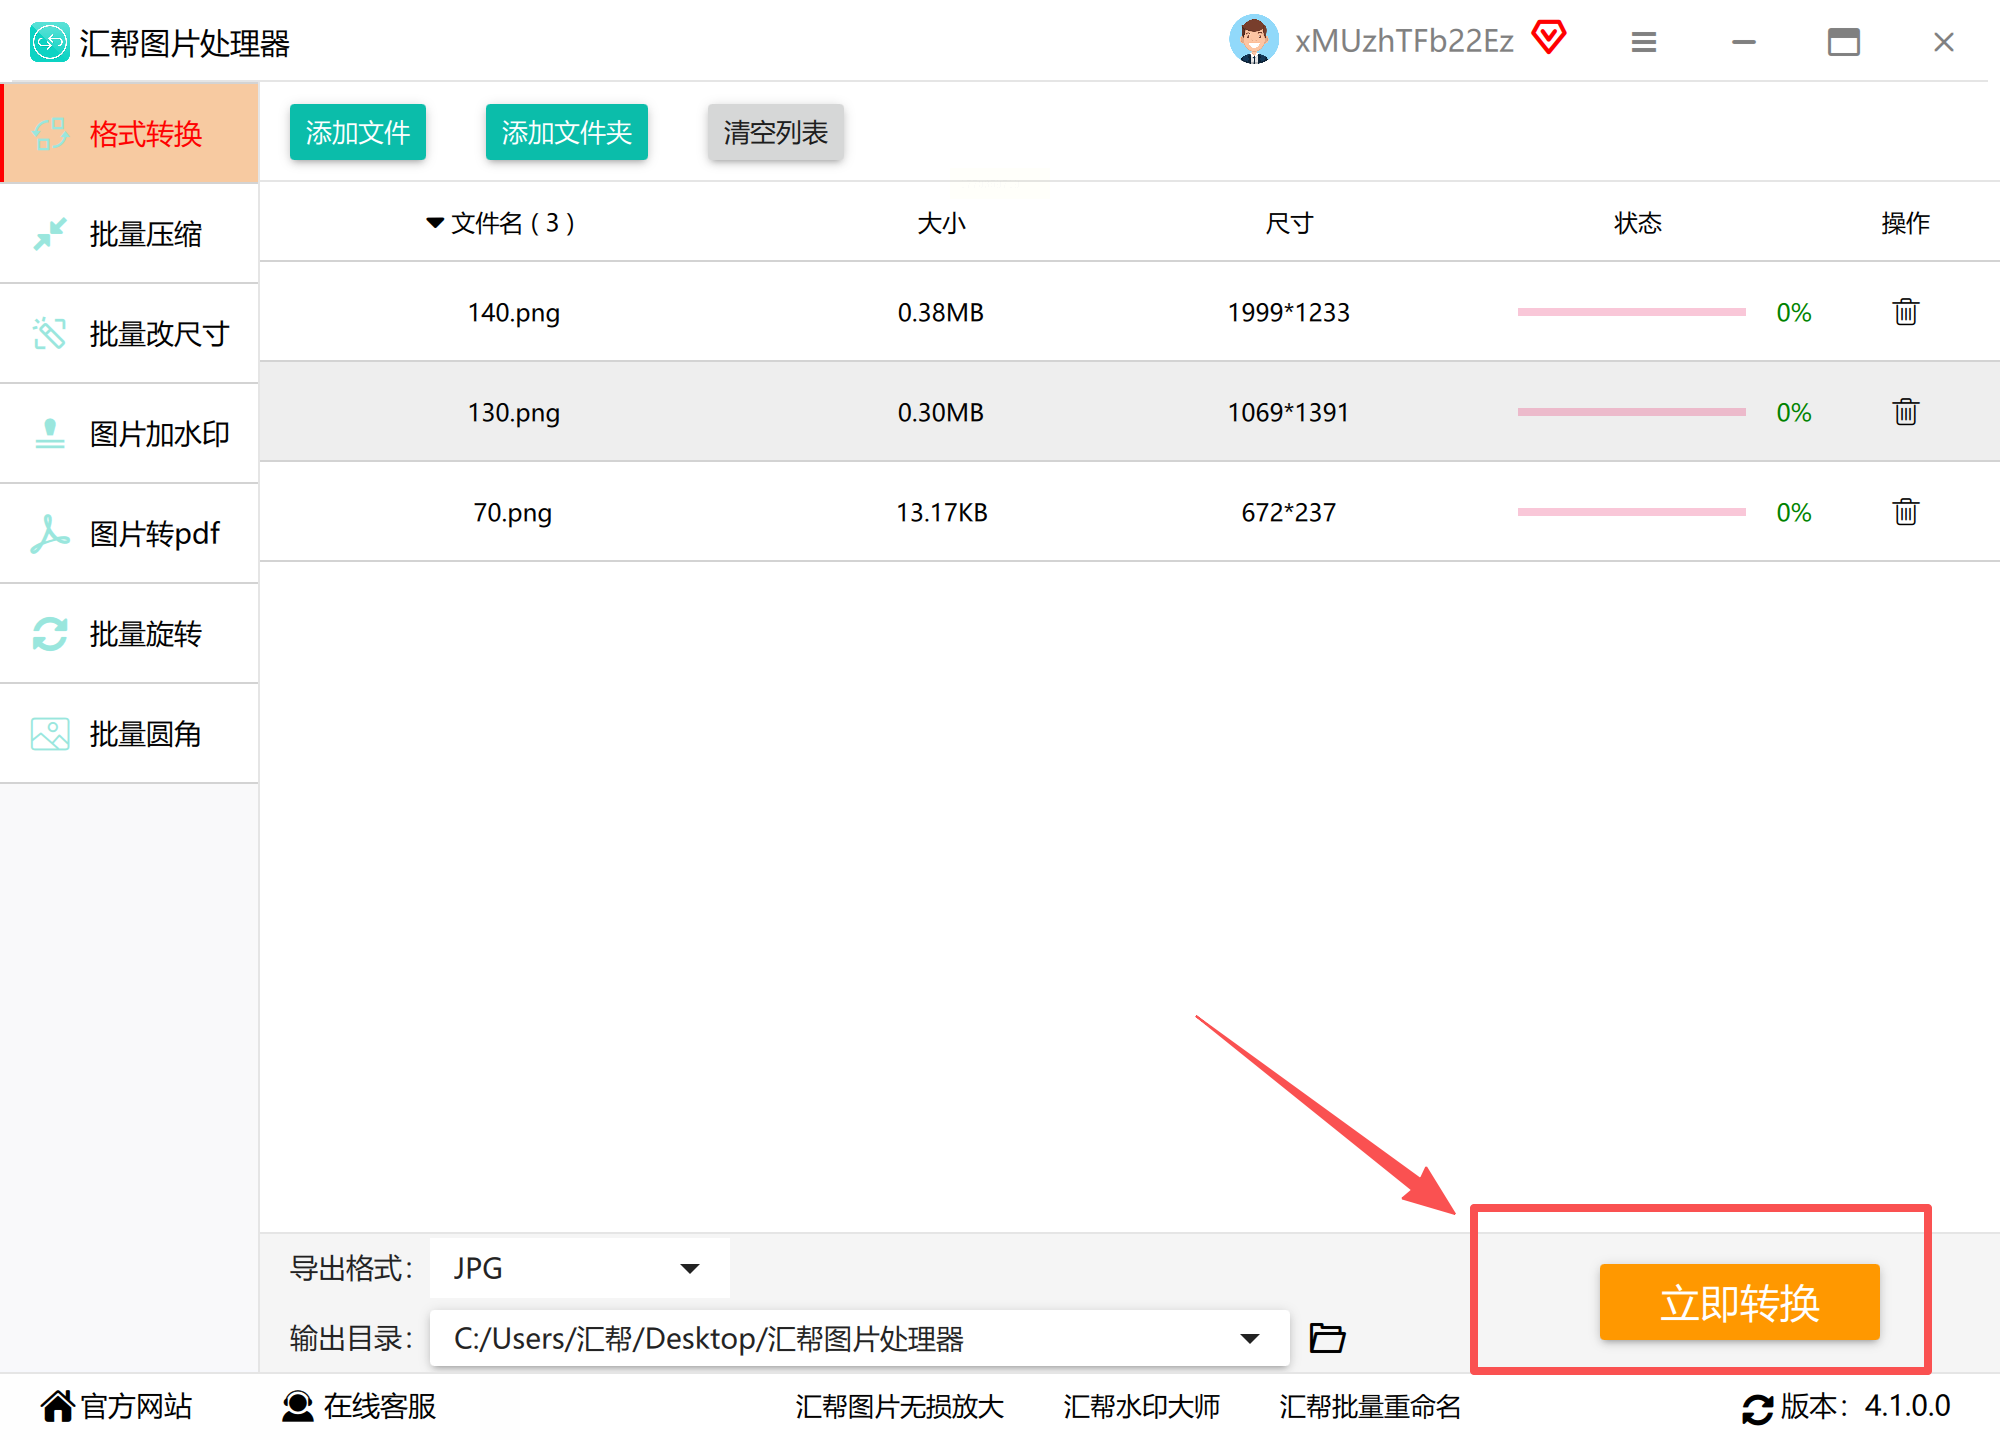
Task: Toggle the file name column sort arrow
Action: click(x=434, y=222)
